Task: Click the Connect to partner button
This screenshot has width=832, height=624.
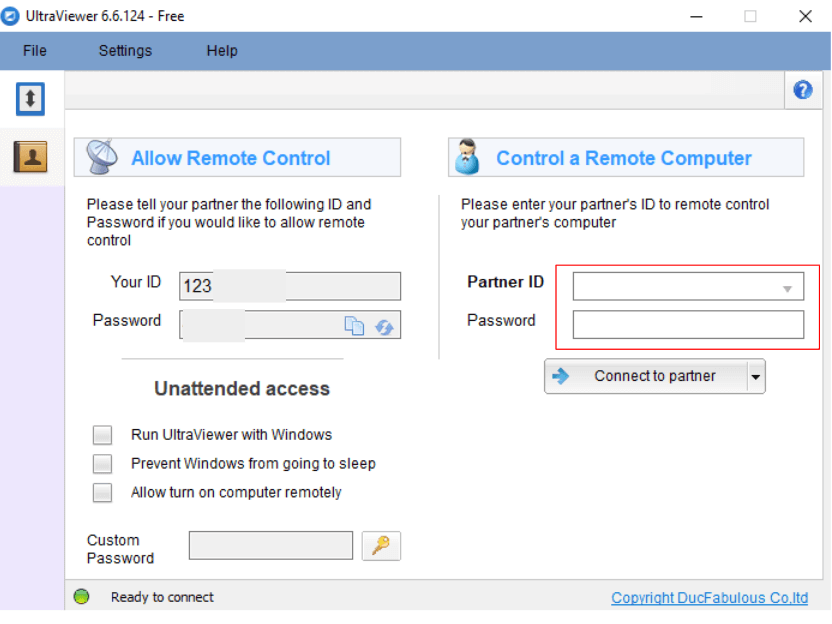Action: tap(645, 377)
